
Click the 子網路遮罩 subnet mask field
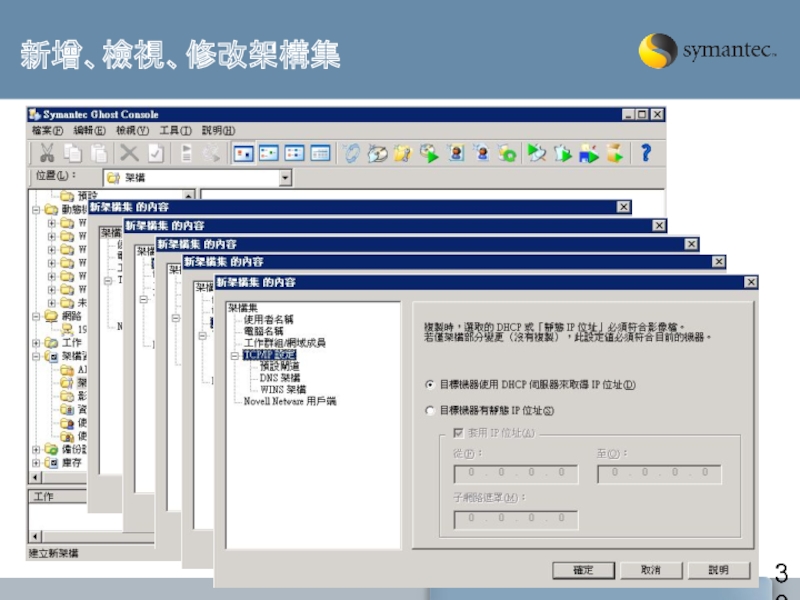tap(516, 519)
